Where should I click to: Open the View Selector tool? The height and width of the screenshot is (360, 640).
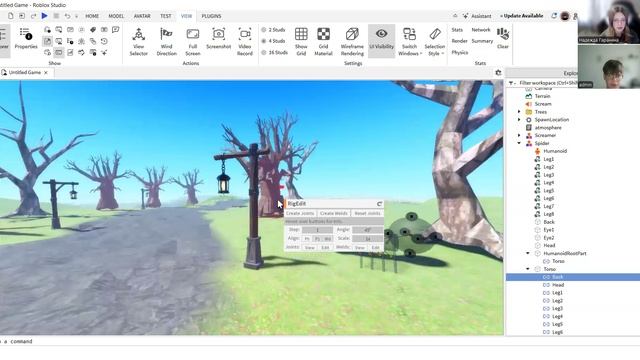click(138, 42)
